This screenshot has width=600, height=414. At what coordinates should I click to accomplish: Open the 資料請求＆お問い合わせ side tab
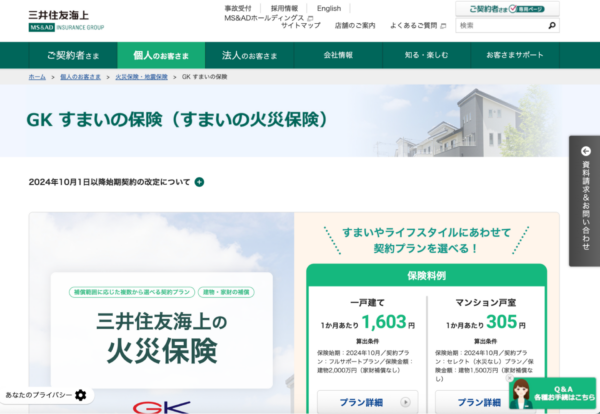(x=584, y=201)
